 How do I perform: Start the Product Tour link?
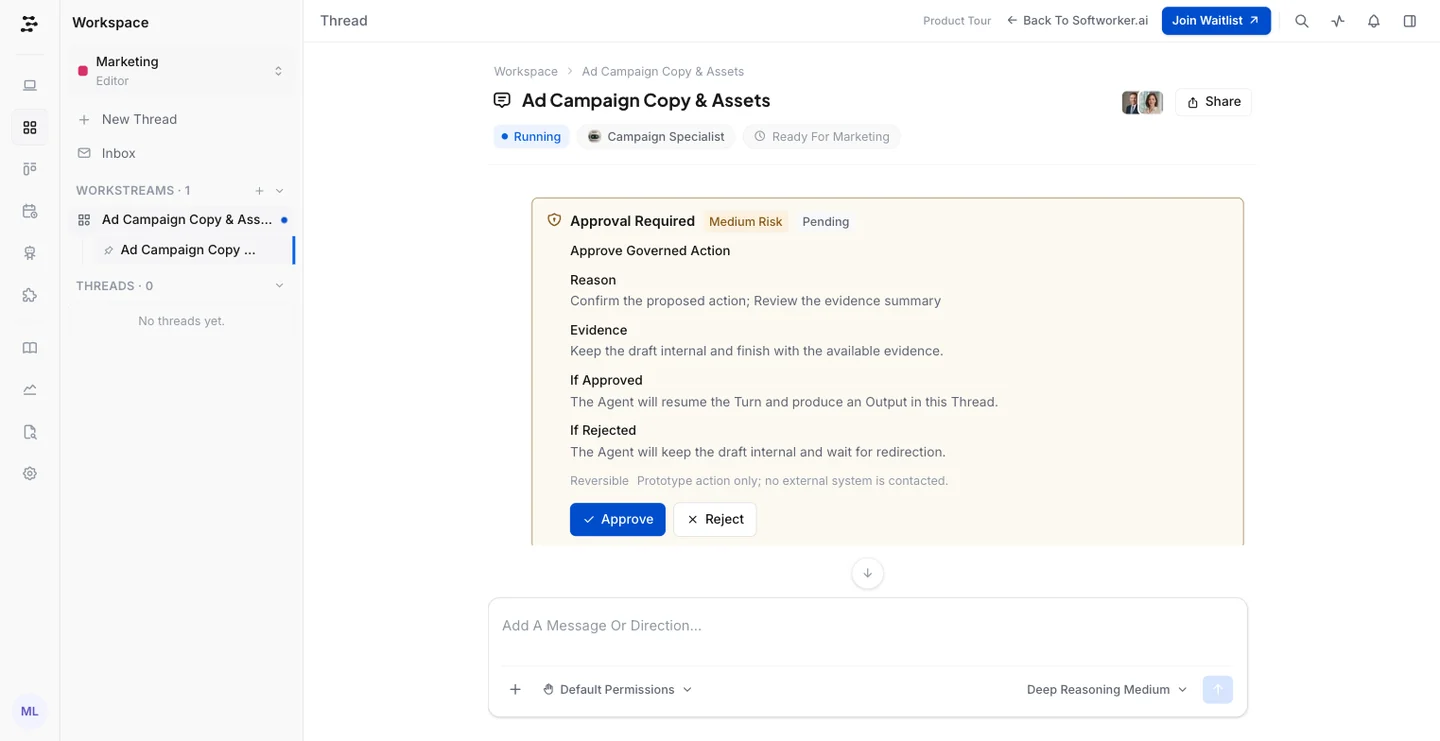pyautogui.click(x=957, y=21)
